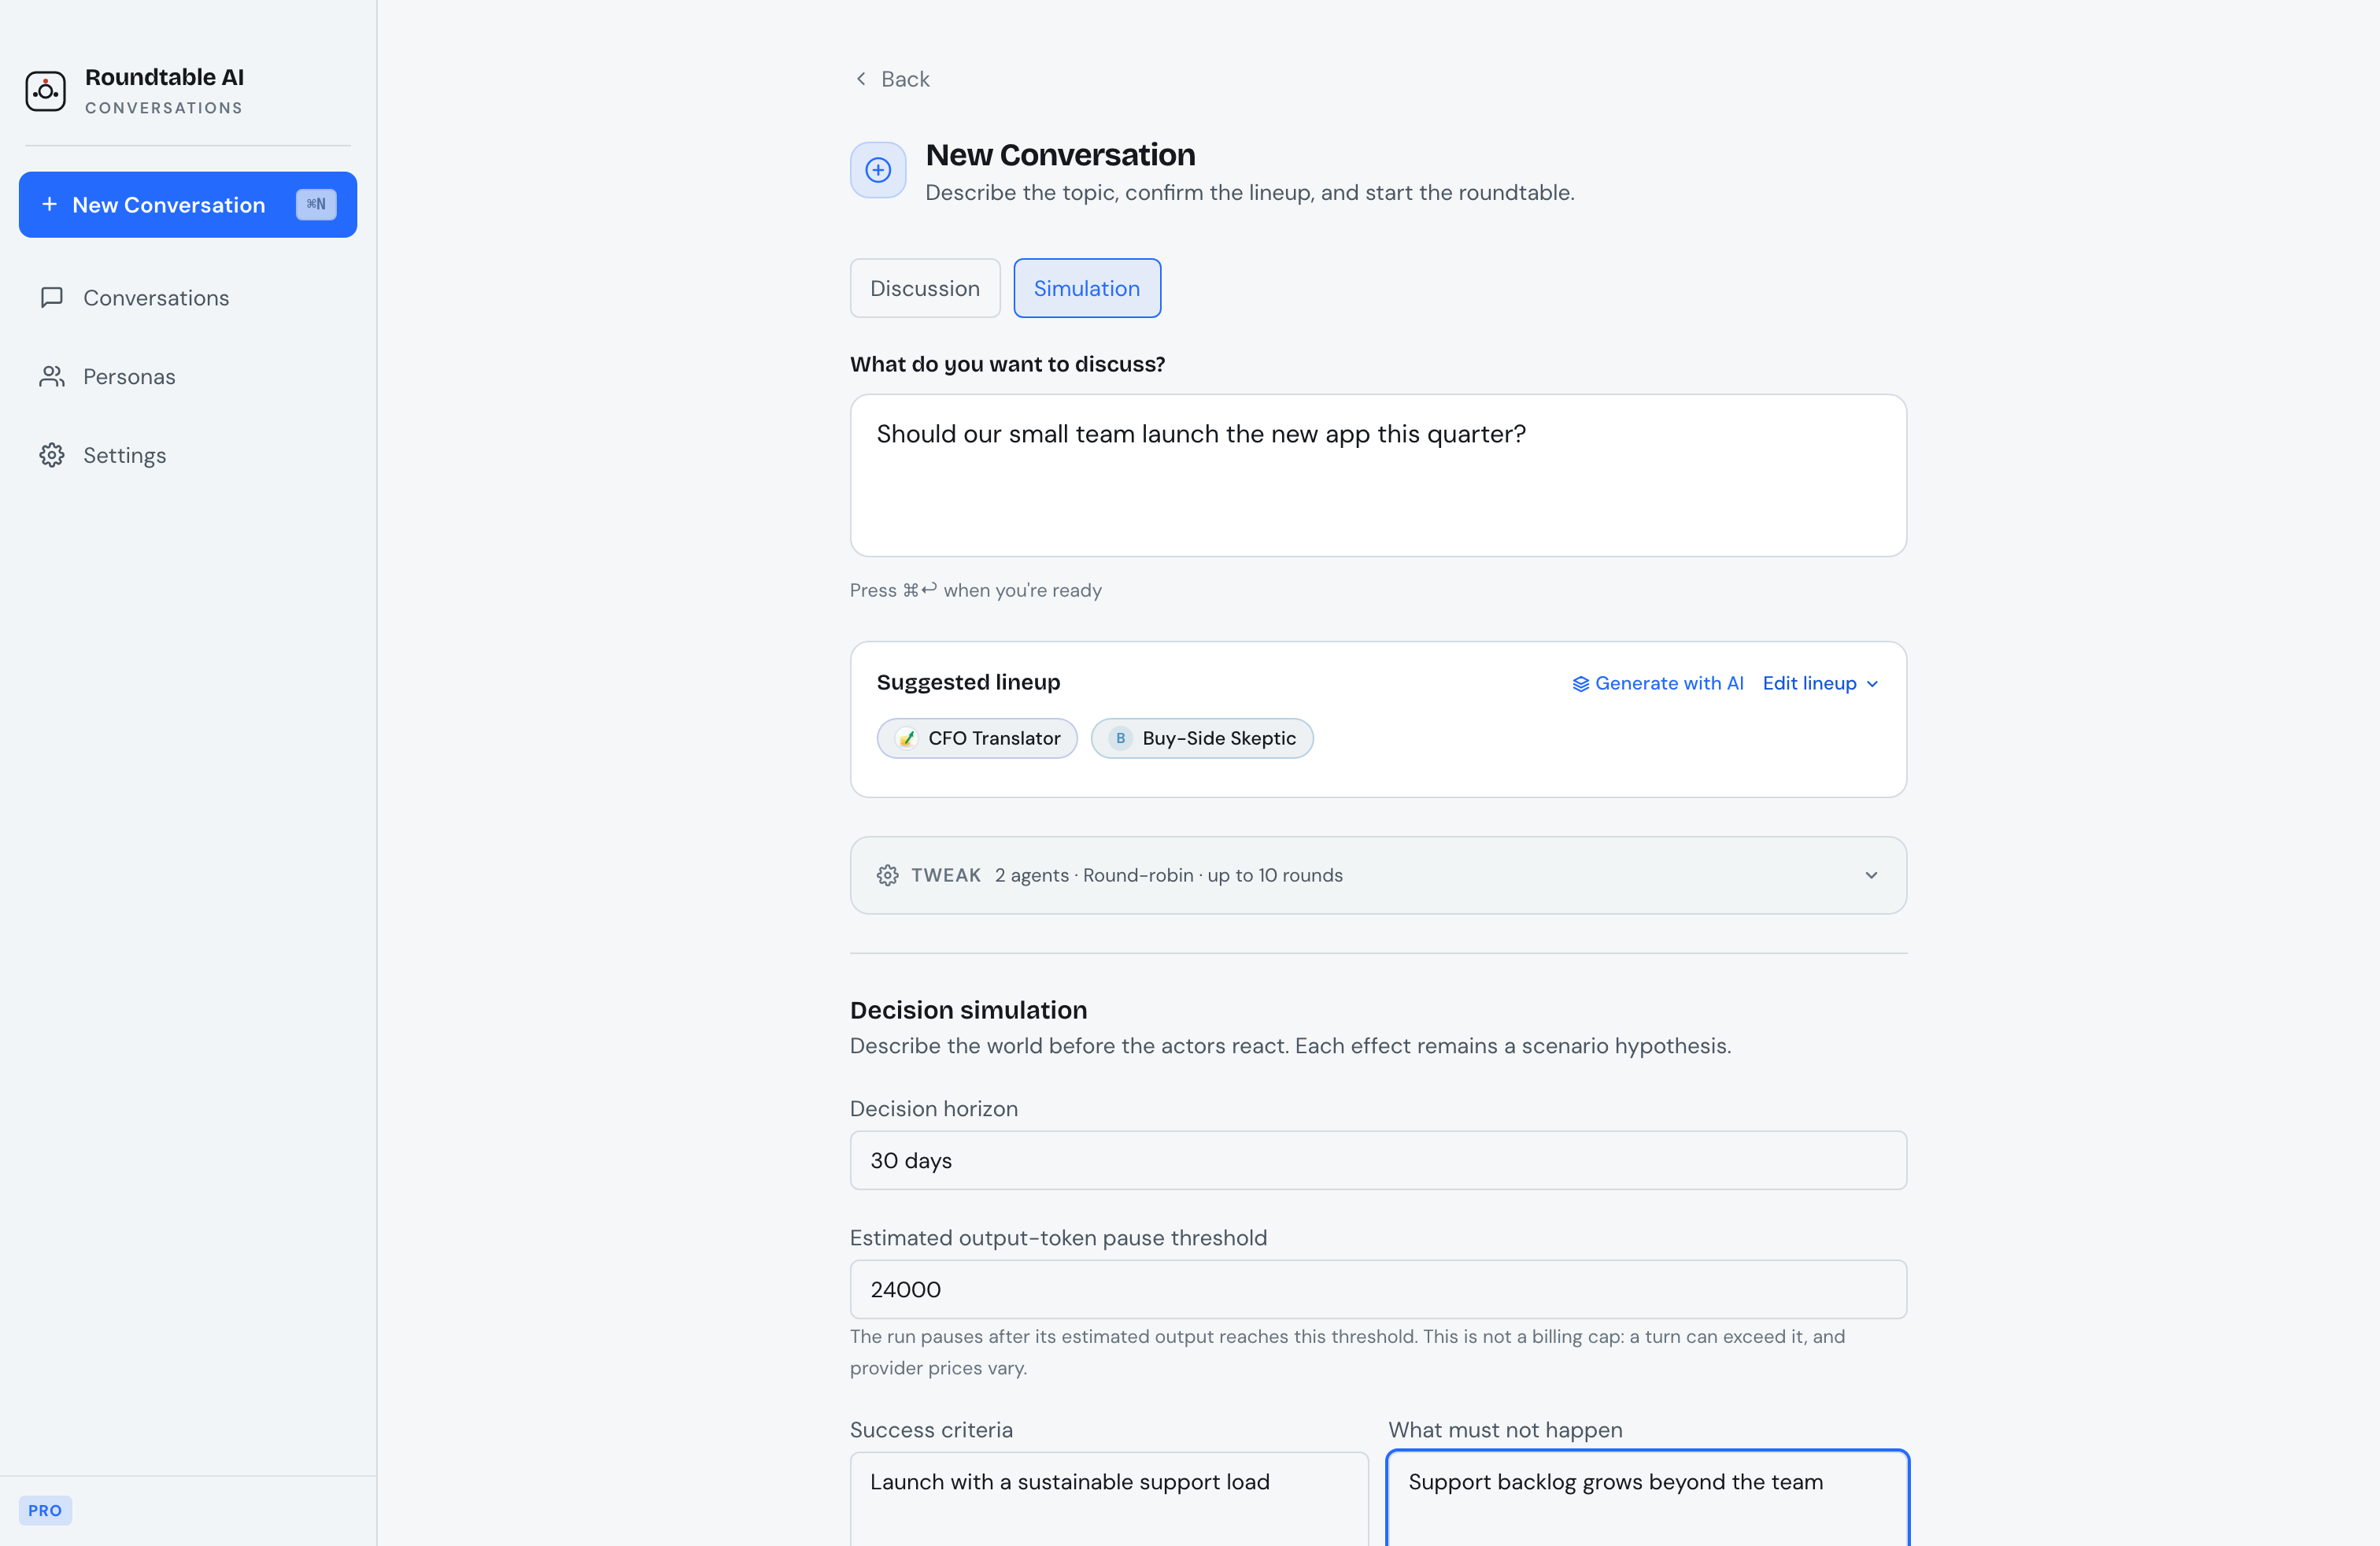Viewport: 2380px width, 1546px height.
Task: Click the PRO badge in sidebar
Action: [45, 1510]
